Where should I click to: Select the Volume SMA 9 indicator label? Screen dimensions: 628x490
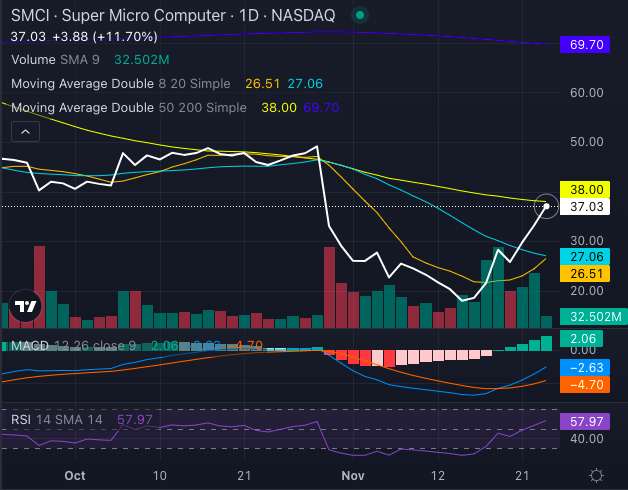coord(58,60)
